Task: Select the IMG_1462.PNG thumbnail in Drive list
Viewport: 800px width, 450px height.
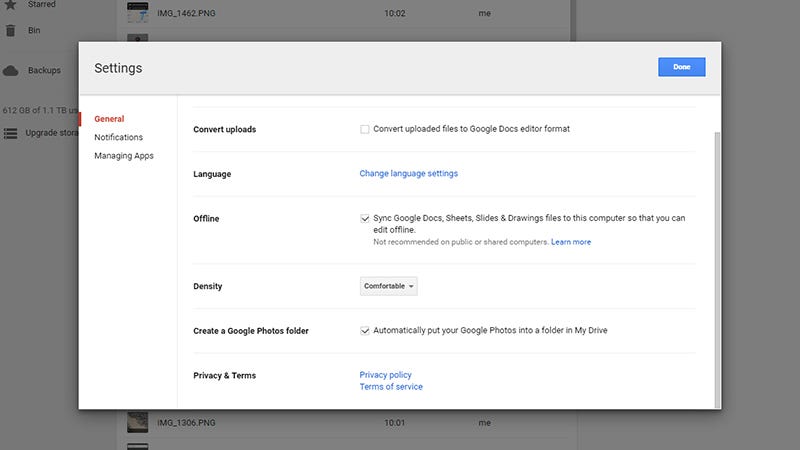Action: 137,13
